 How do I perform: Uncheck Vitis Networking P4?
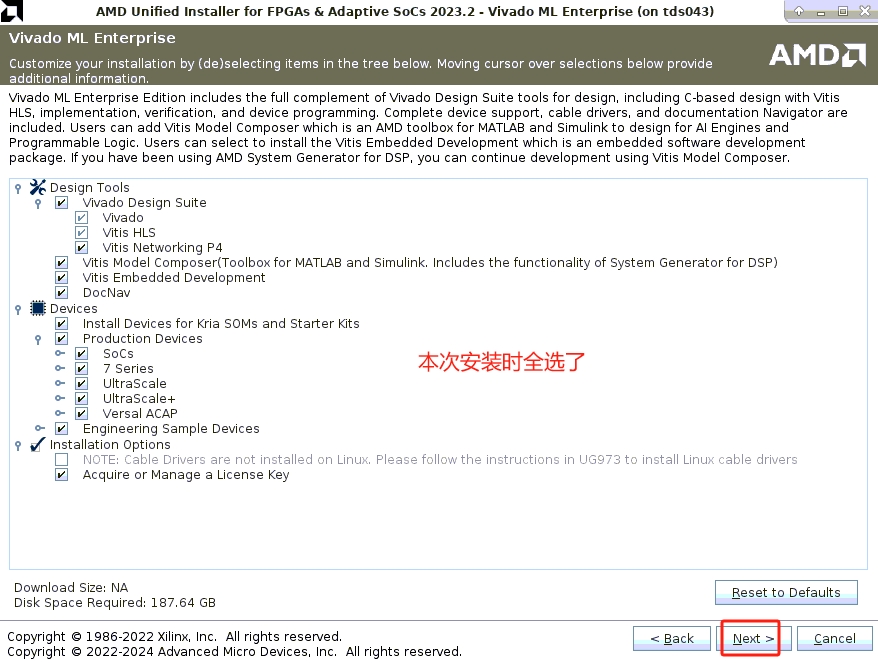point(82,247)
